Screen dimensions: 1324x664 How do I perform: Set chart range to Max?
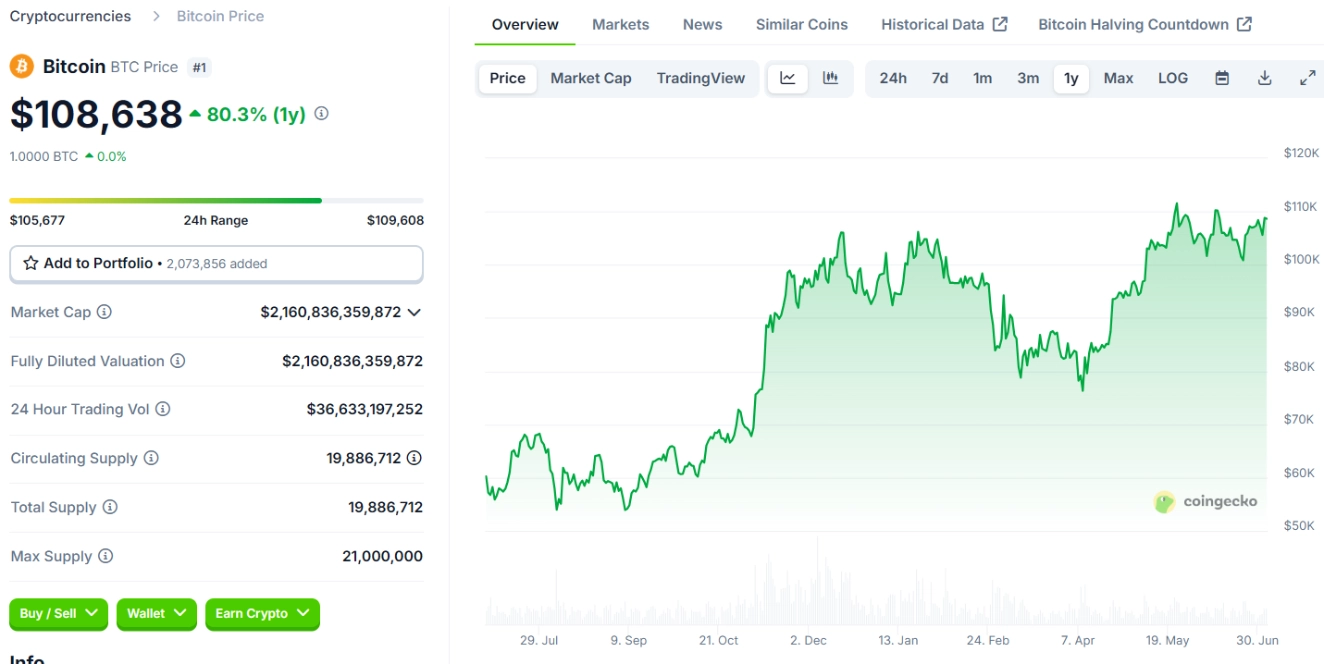[x=1118, y=78]
